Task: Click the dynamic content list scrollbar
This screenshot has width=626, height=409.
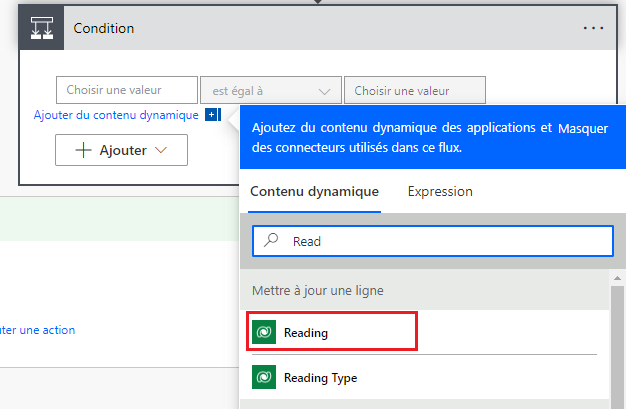Action: 617,347
